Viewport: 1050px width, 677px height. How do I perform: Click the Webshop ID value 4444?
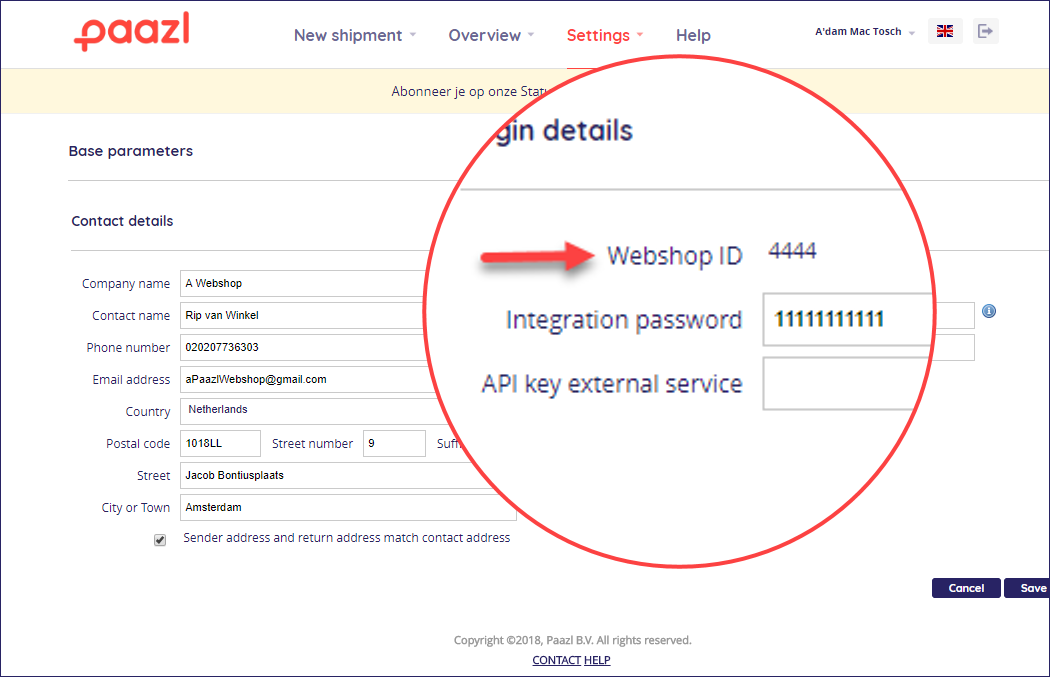[792, 251]
